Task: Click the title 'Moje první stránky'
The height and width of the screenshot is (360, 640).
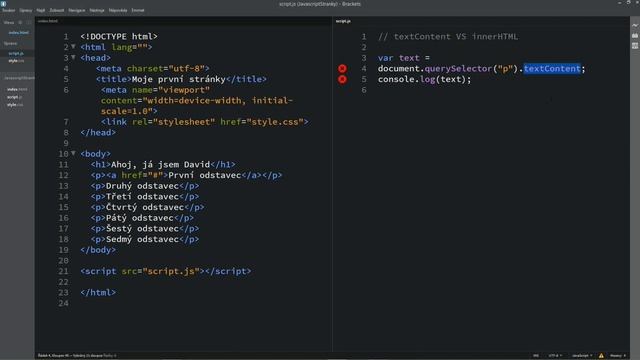Action: [x=178, y=79]
